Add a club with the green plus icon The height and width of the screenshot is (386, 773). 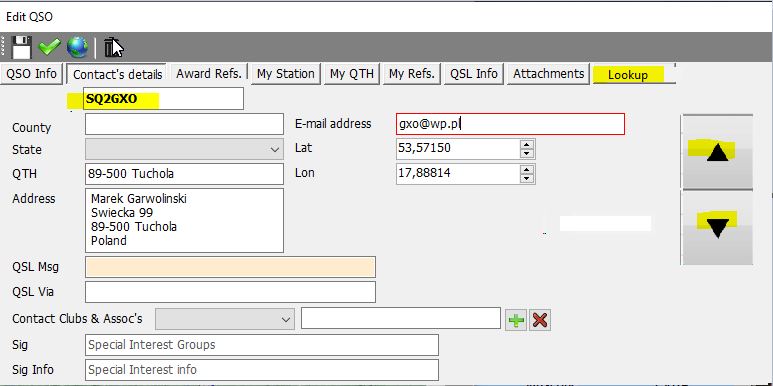click(516, 320)
